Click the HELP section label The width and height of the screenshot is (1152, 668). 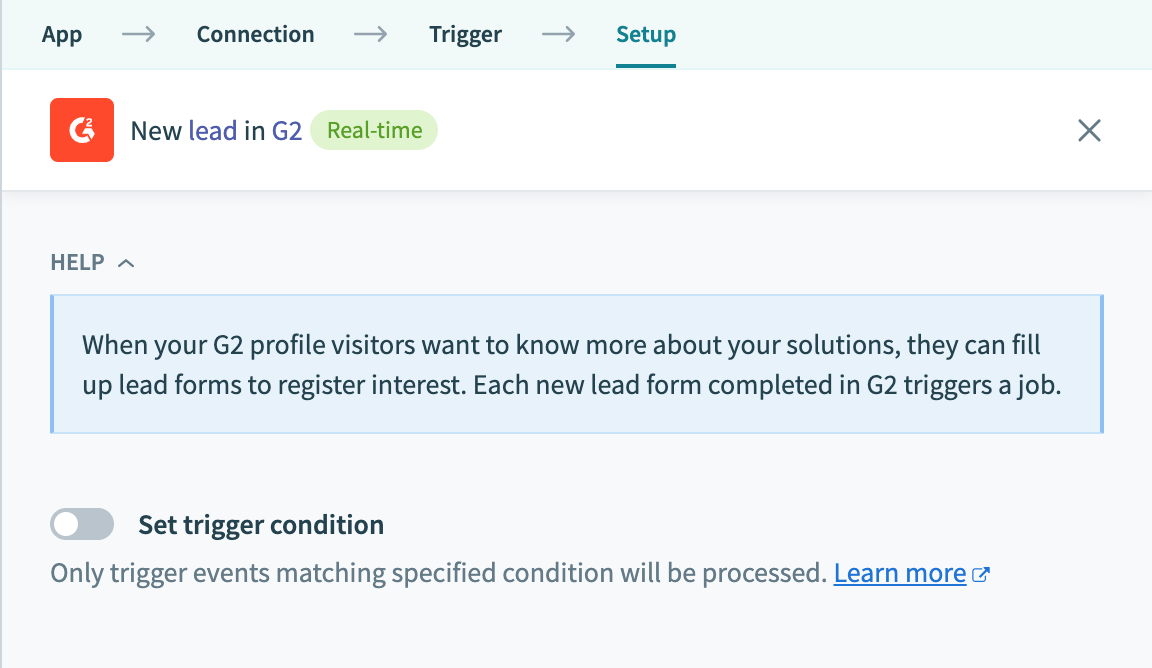click(78, 263)
